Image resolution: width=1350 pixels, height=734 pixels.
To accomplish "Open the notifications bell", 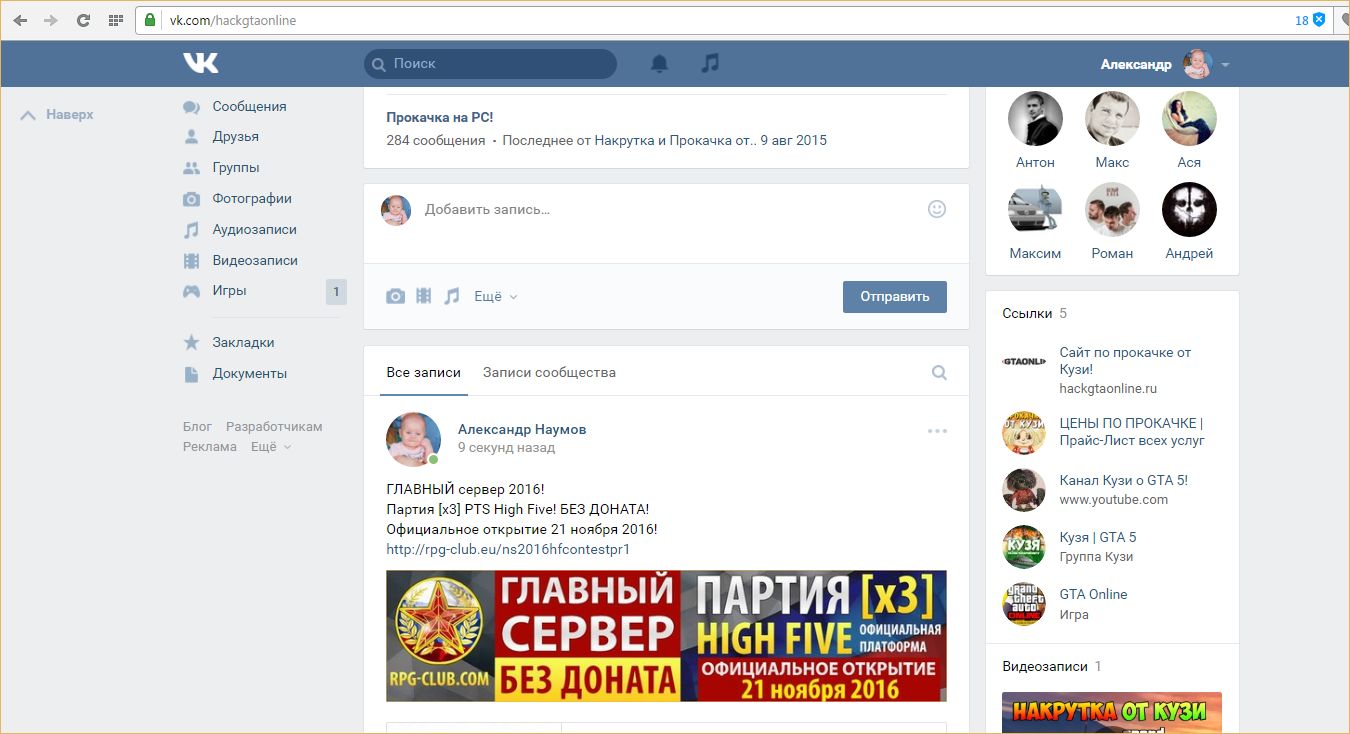I will coord(659,64).
